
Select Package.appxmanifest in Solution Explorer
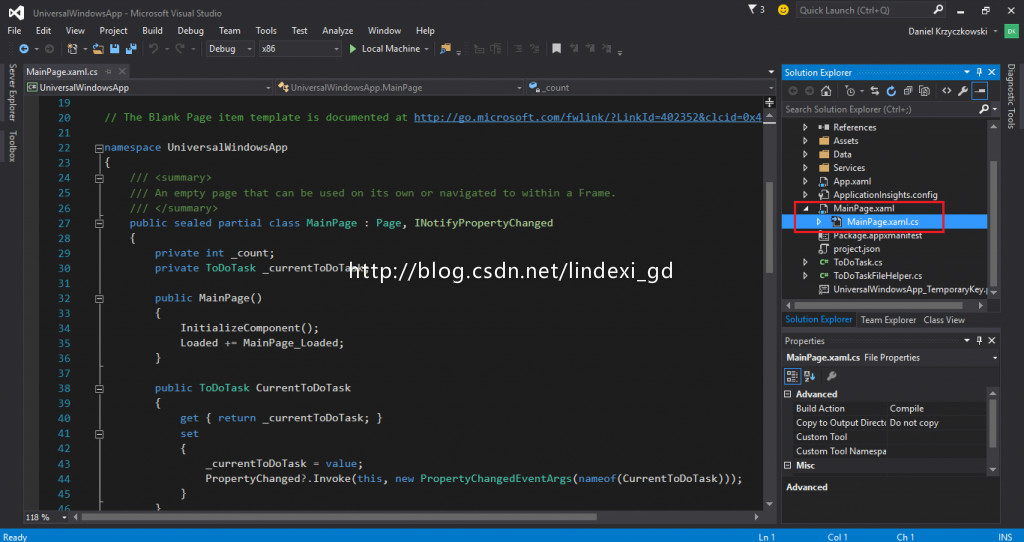(877, 236)
